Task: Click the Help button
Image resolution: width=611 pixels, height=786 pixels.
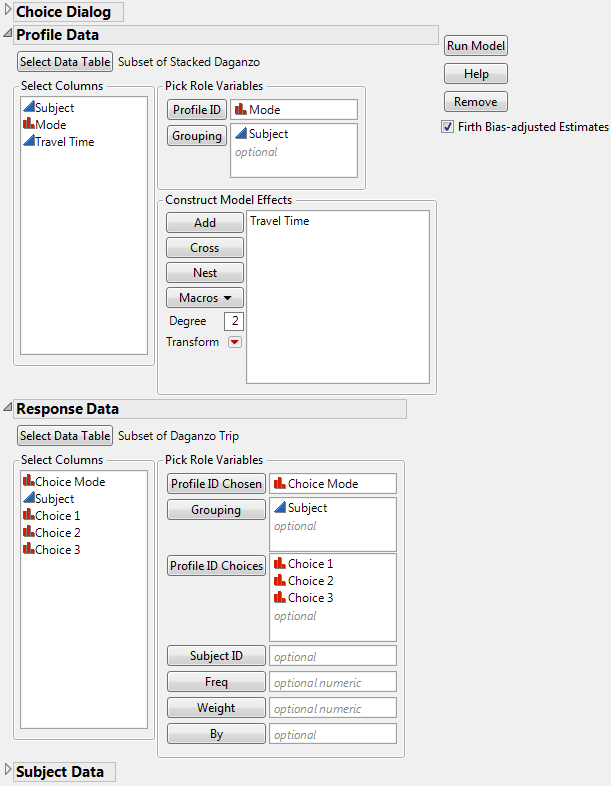Action: pyautogui.click(x=476, y=74)
